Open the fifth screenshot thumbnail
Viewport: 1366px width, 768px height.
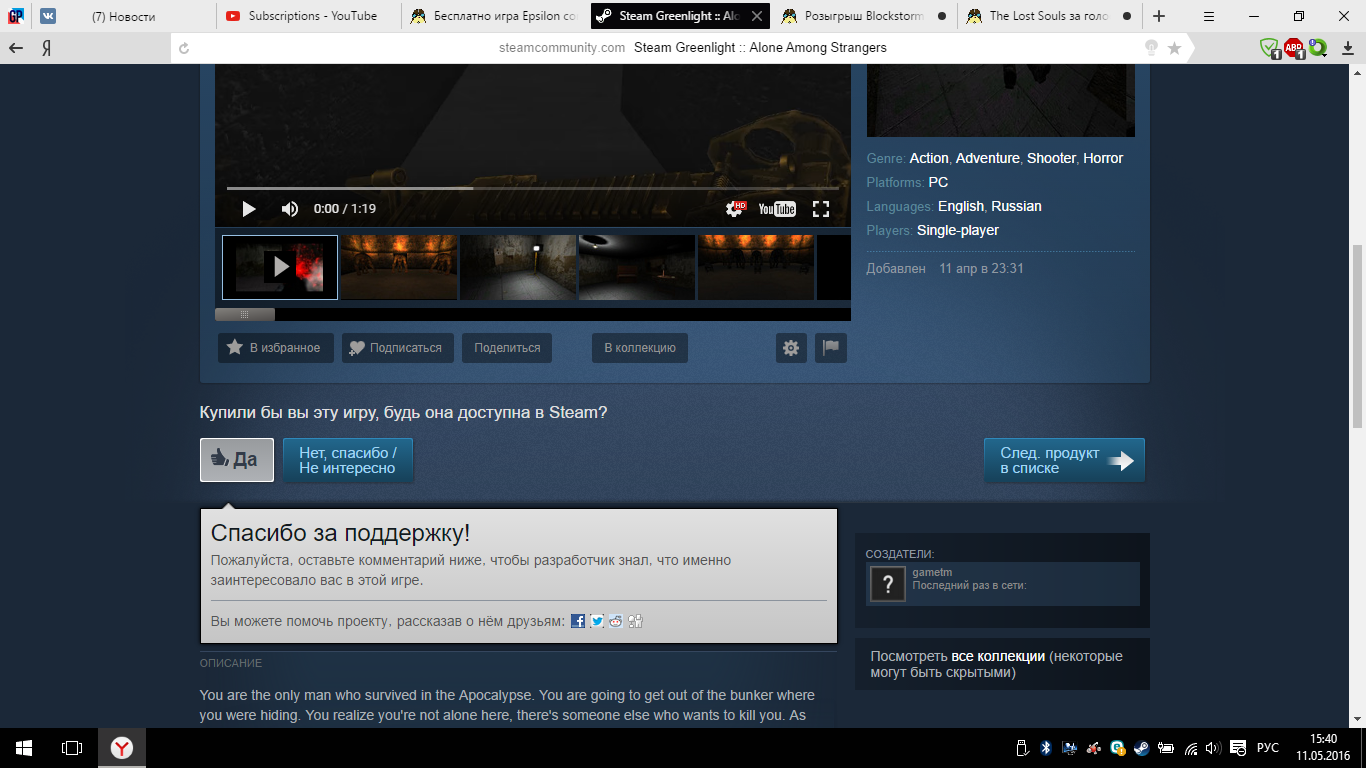pyautogui.click(x=756, y=267)
